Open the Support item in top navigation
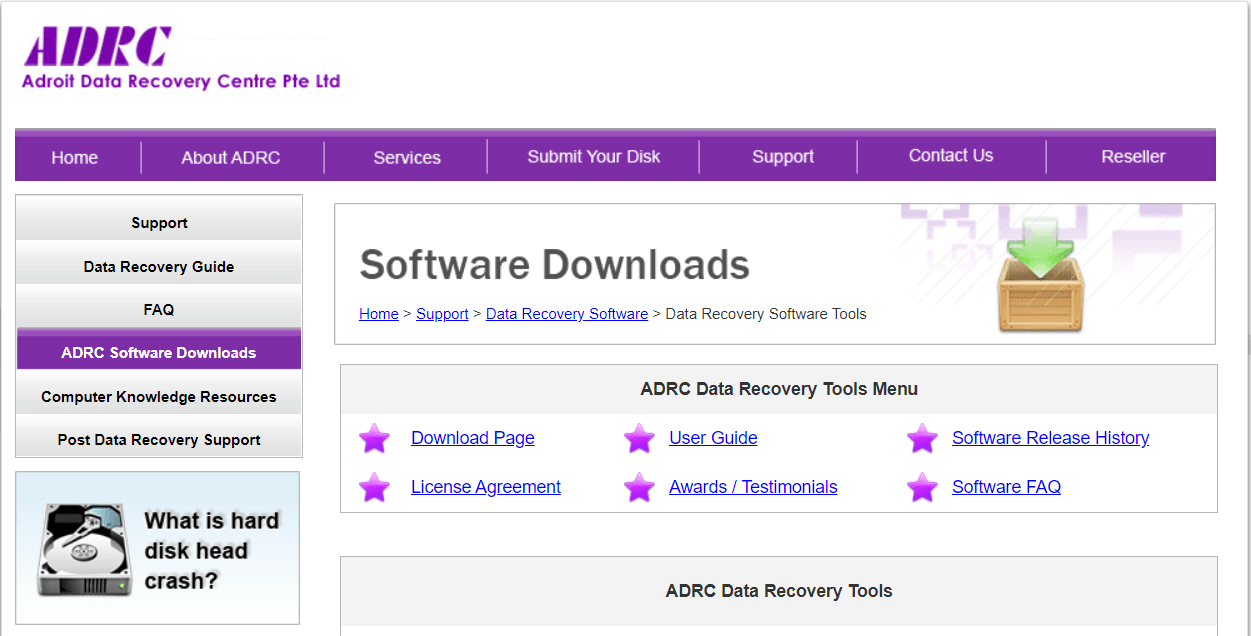 [783, 156]
